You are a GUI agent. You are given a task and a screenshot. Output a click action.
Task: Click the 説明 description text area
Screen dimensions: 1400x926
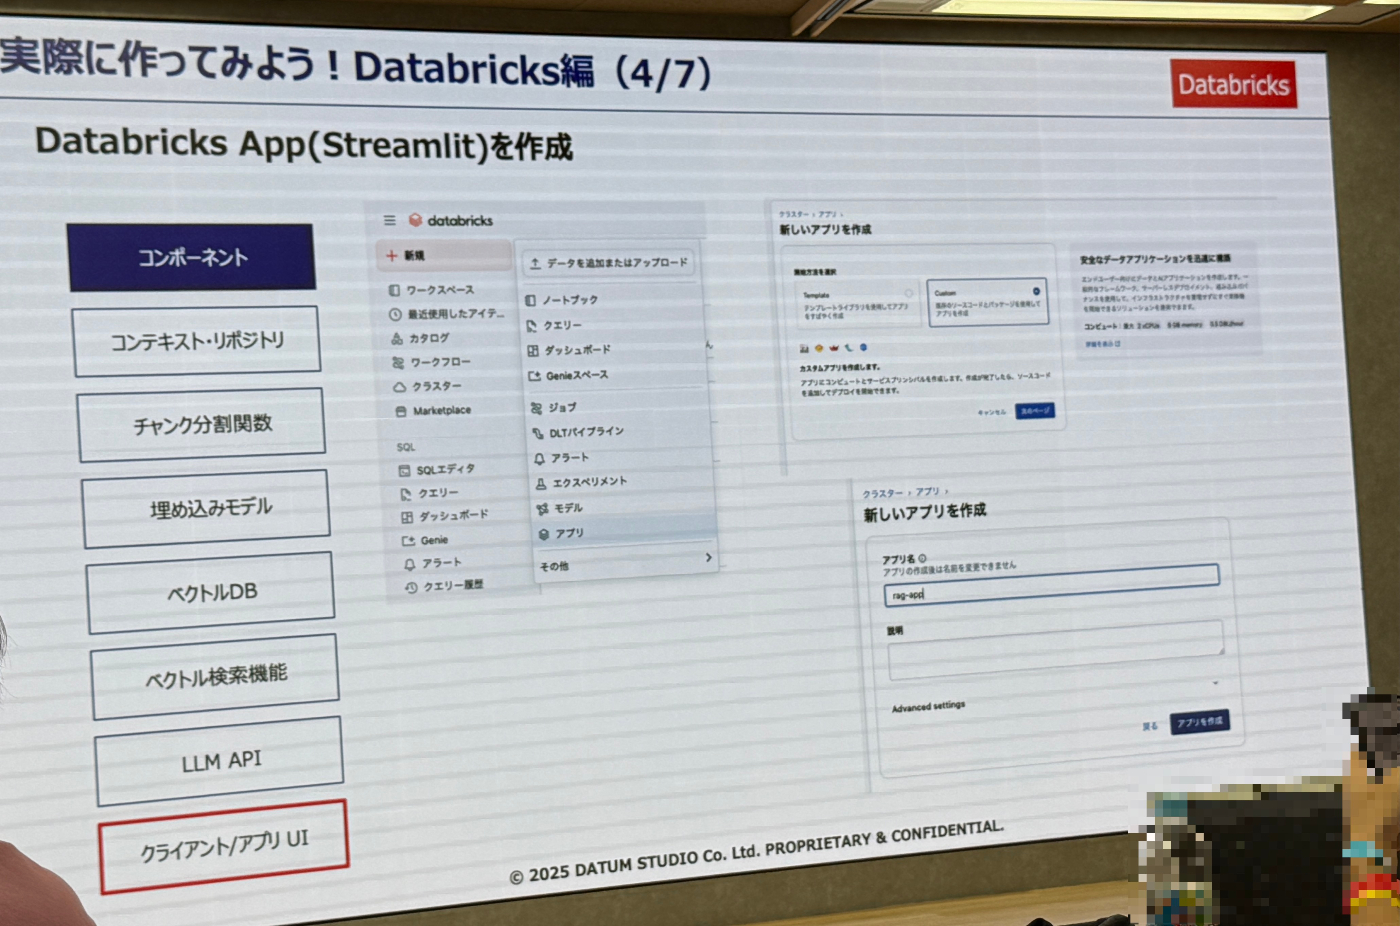click(1056, 649)
